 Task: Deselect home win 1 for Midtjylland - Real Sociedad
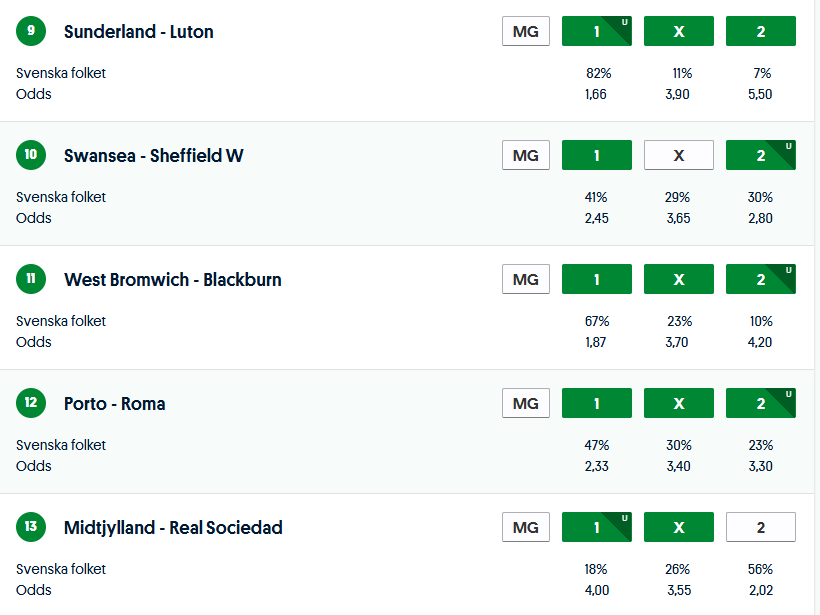click(x=596, y=527)
